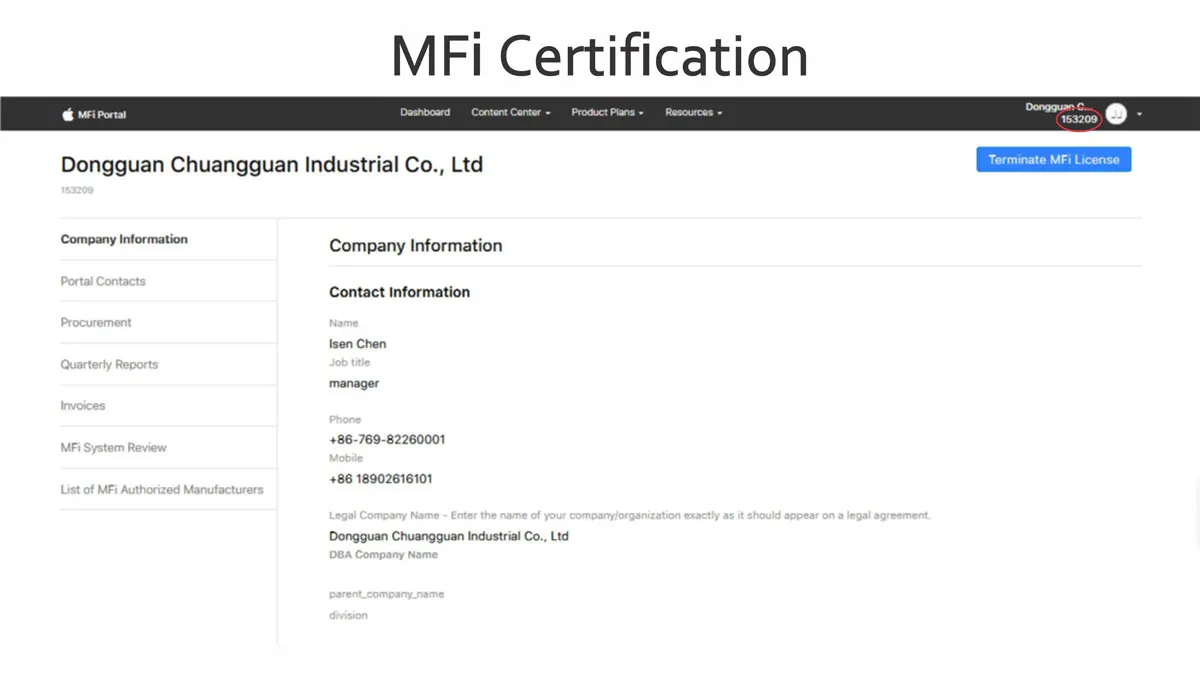Click the legal company name value
This screenshot has height=690, width=1200.
(x=449, y=536)
